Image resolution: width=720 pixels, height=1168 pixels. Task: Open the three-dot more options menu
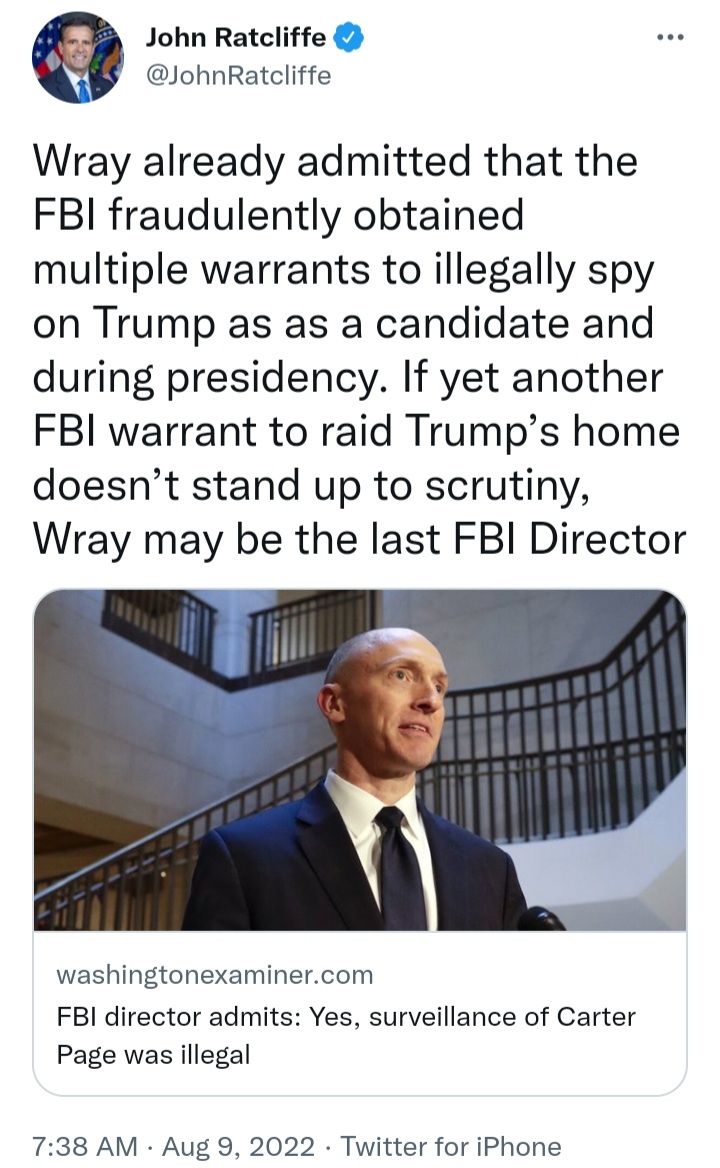tap(670, 37)
